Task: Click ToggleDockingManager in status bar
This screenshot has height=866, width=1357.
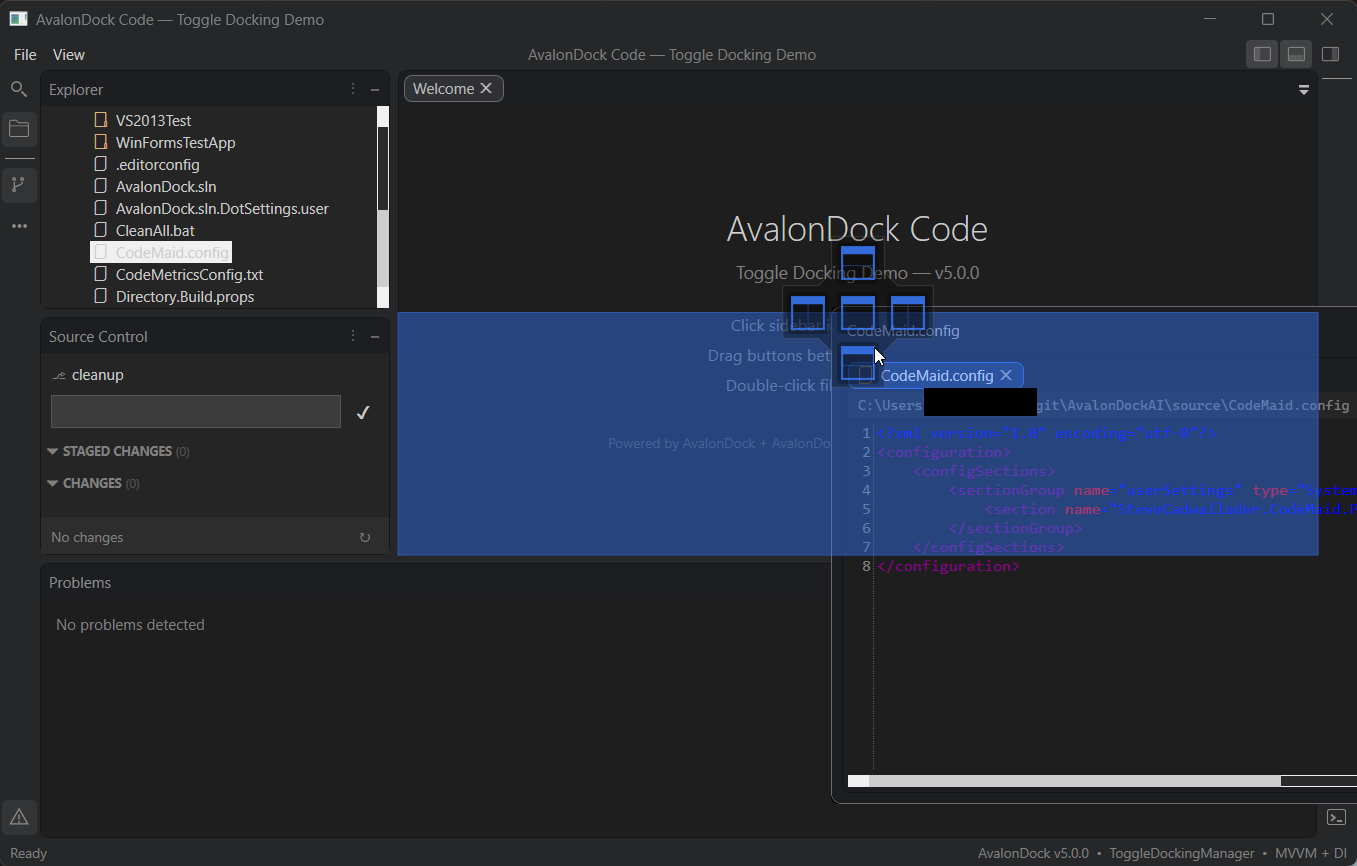Action: [x=1181, y=853]
